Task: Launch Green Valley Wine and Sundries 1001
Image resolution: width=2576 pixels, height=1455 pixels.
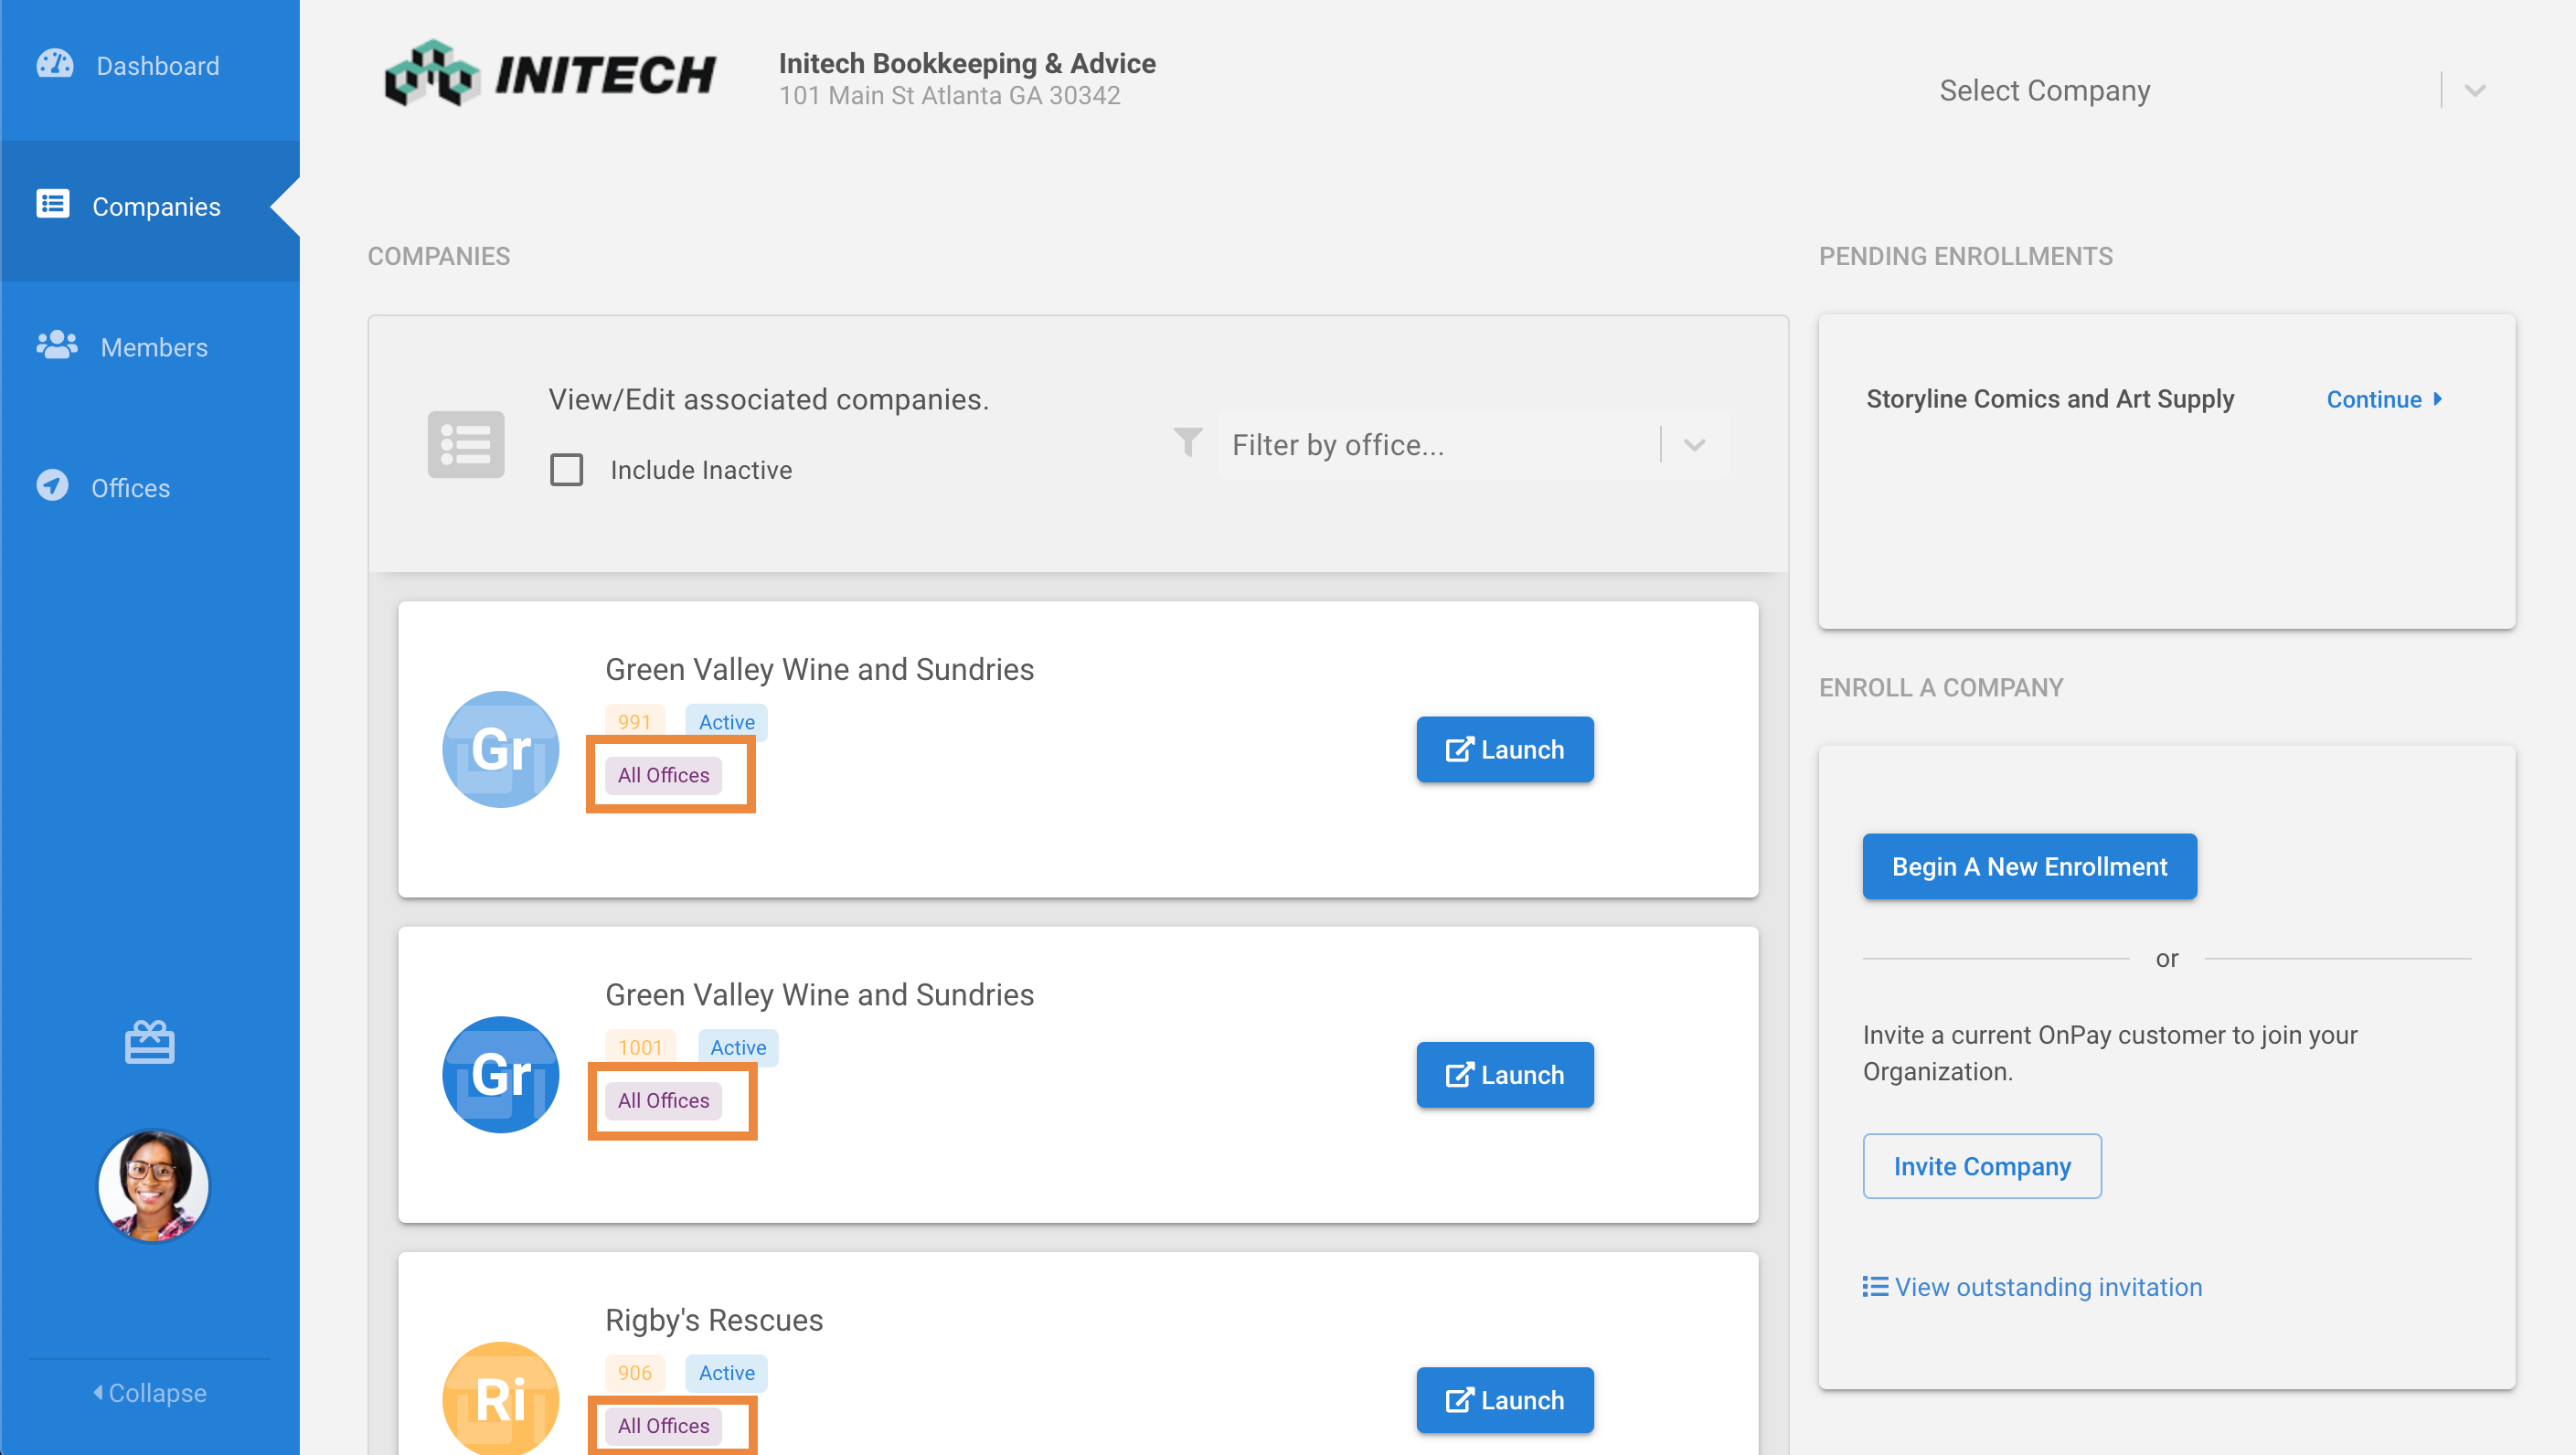Action: [1505, 1075]
